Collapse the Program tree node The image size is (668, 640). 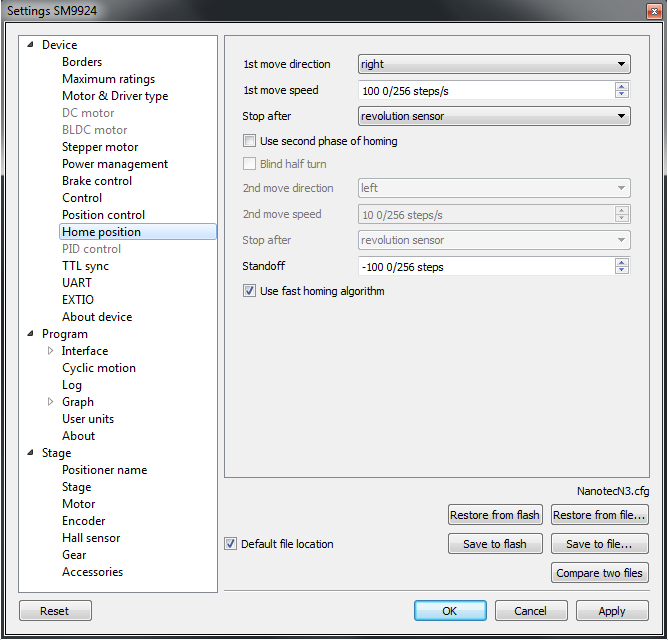30,334
